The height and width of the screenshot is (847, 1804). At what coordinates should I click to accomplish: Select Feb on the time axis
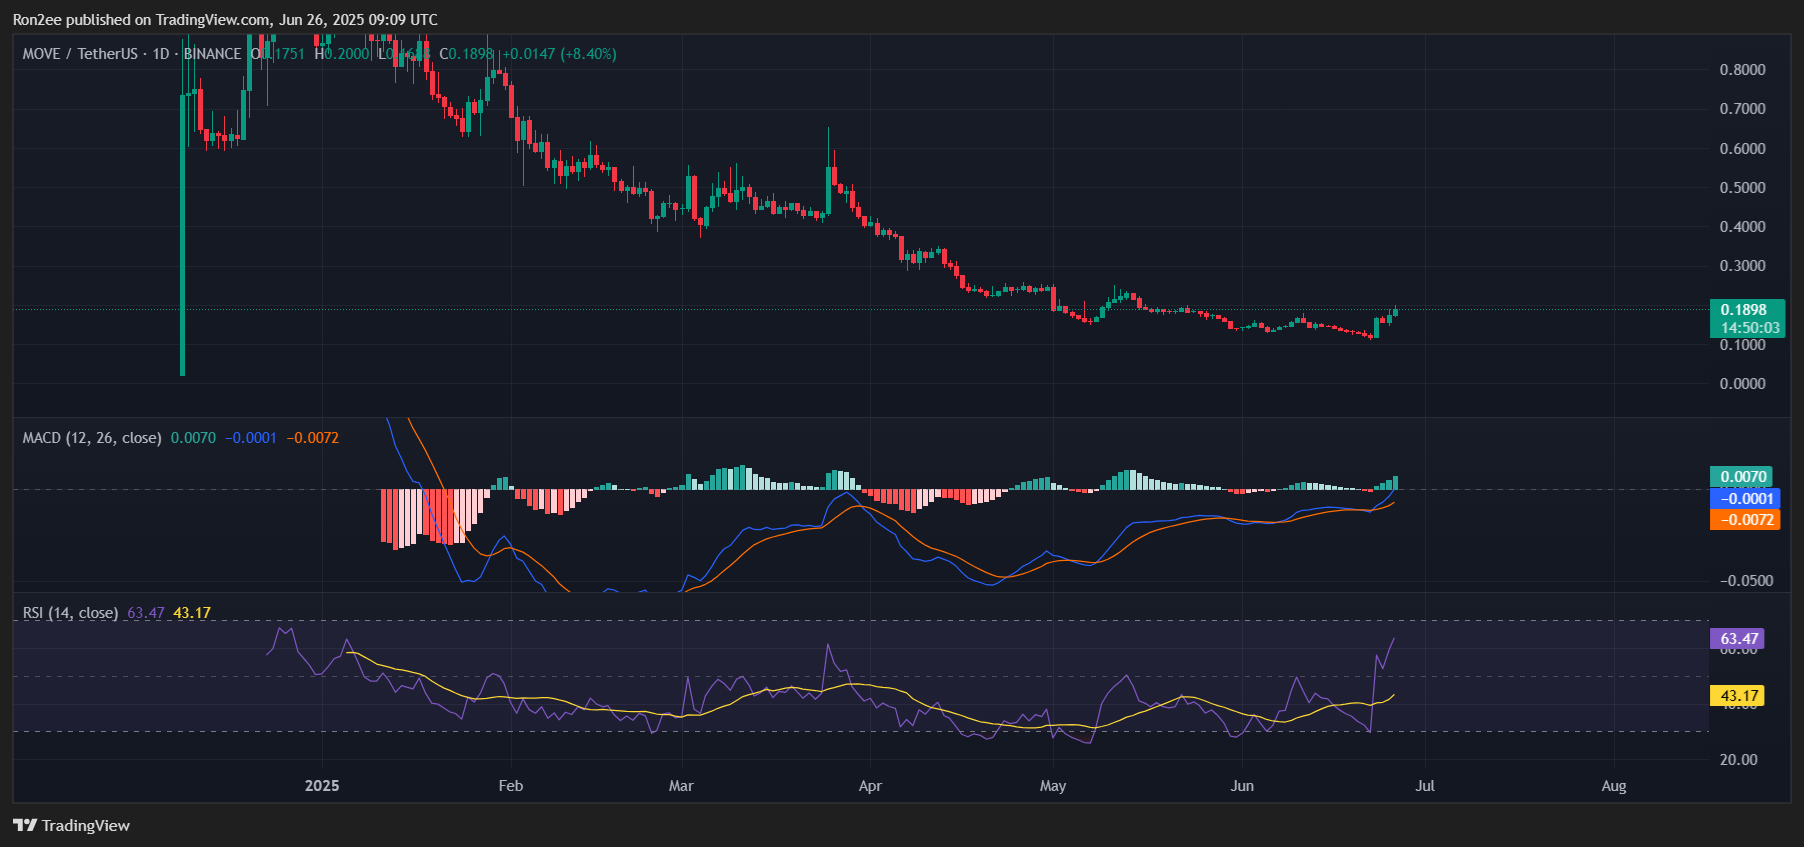(x=510, y=786)
